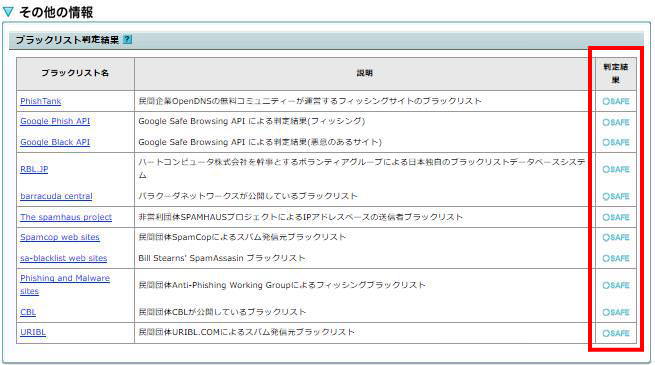Image resolution: width=655 pixels, height=365 pixels.
Task: Collapse the その他の情報 section triangle
Action: [8, 12]
